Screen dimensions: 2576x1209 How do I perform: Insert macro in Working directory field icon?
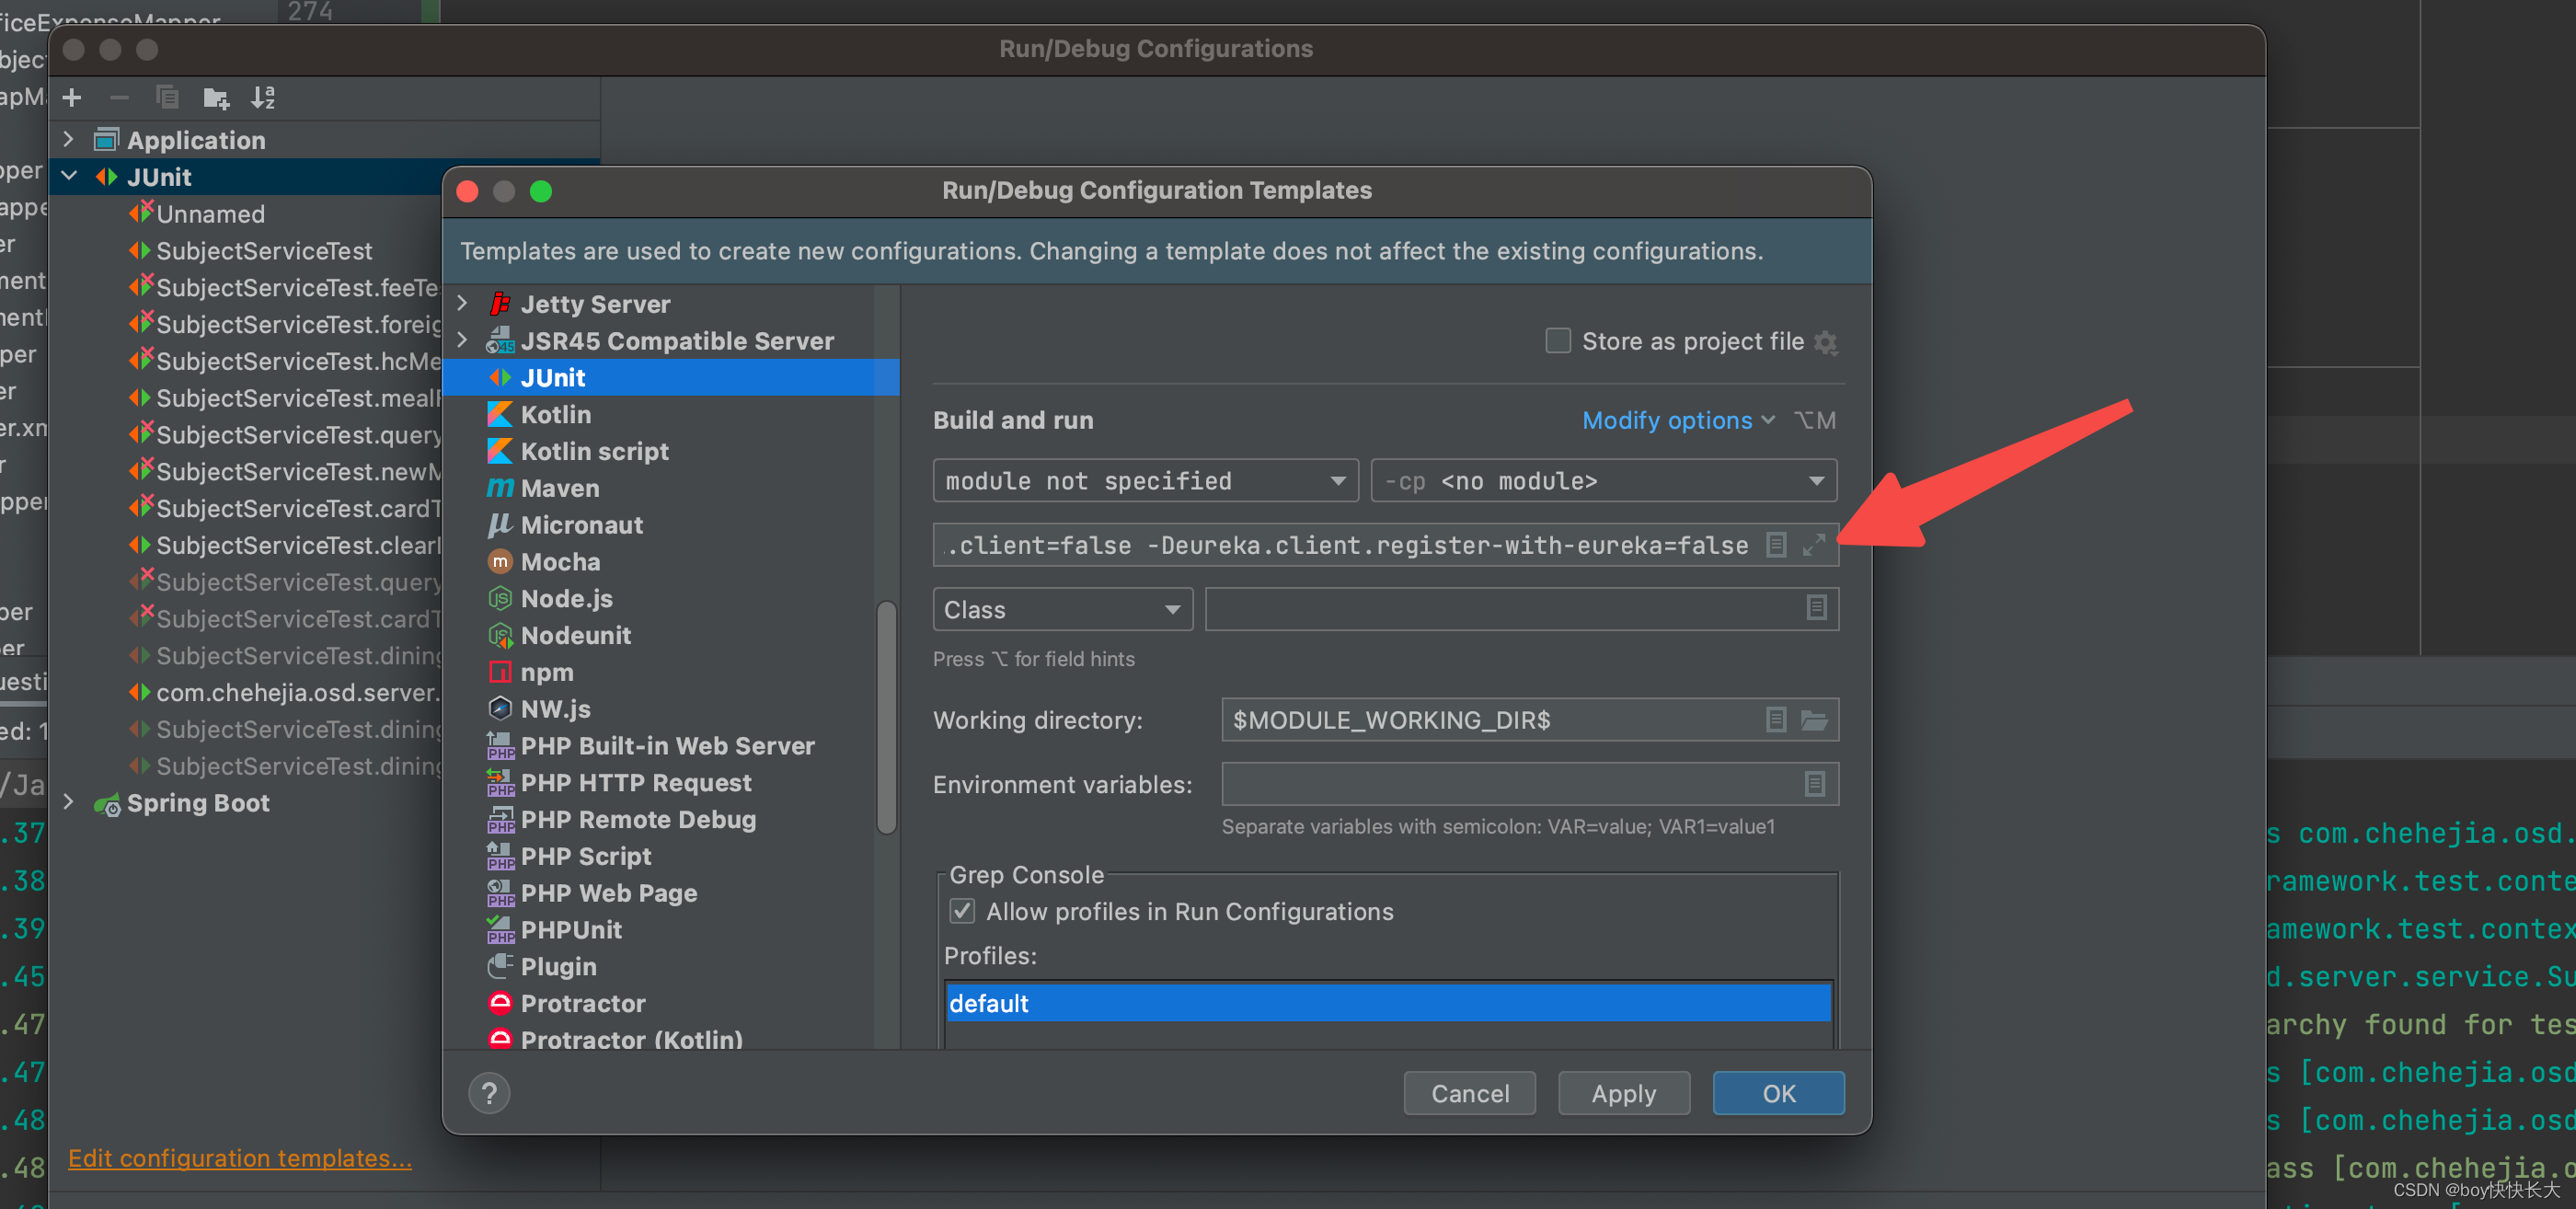tap(1776, 720)
